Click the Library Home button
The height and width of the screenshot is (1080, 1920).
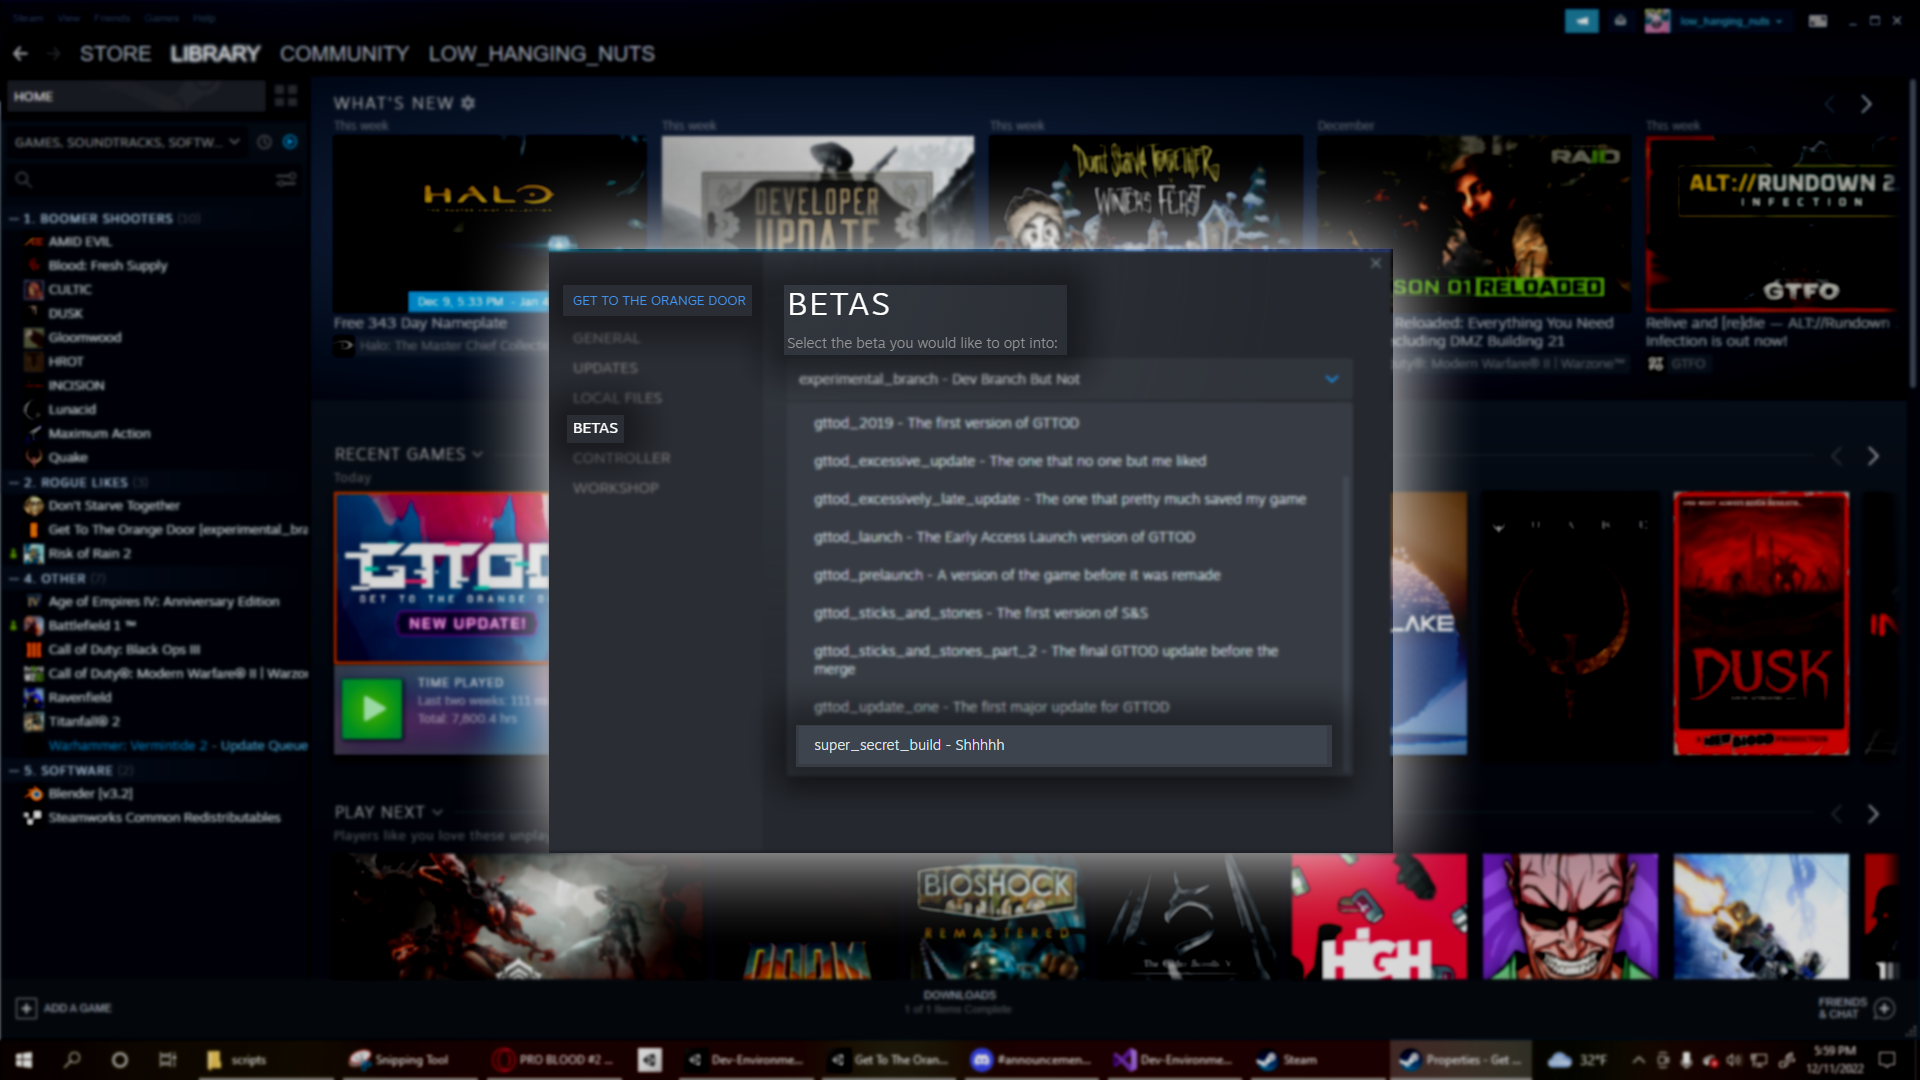coord(137,96)
